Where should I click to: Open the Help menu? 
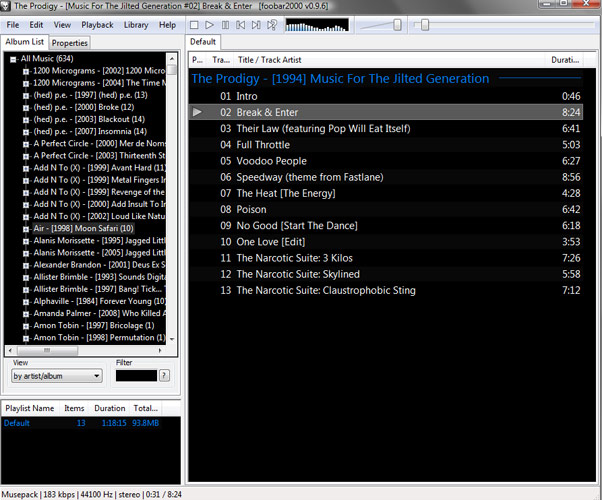pos(167,25)
